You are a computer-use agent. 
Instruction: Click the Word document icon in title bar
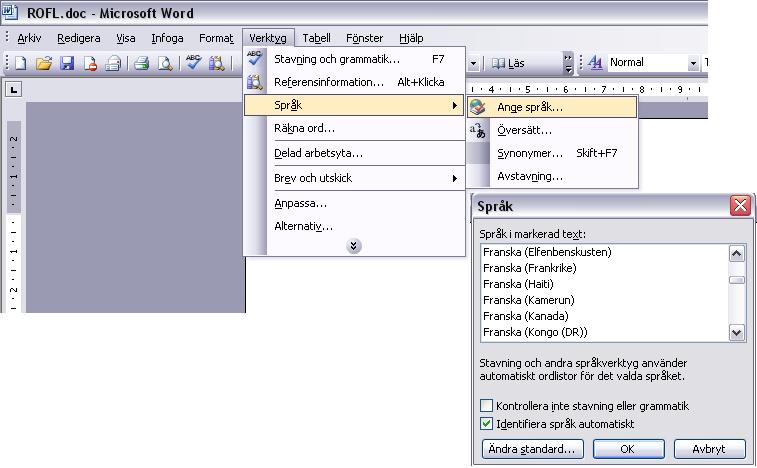tap(10, 11)
